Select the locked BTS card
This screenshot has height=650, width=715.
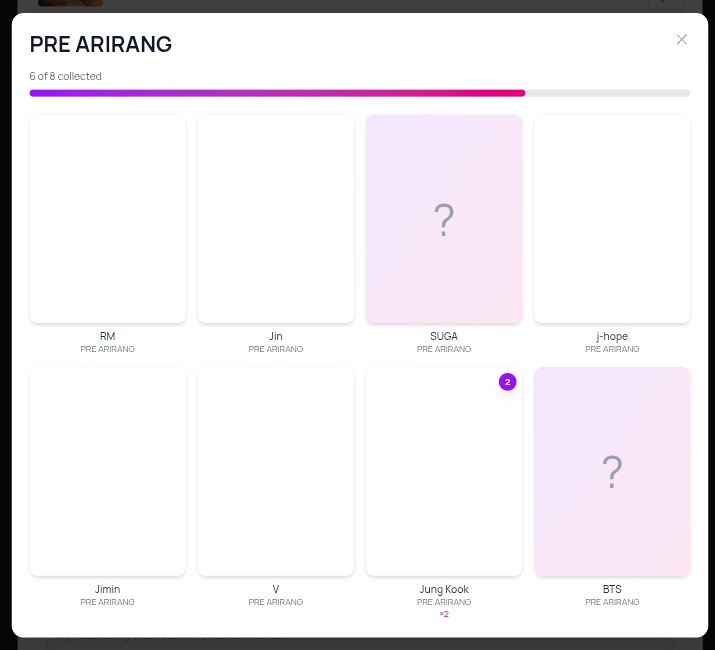tap(612, 472)
